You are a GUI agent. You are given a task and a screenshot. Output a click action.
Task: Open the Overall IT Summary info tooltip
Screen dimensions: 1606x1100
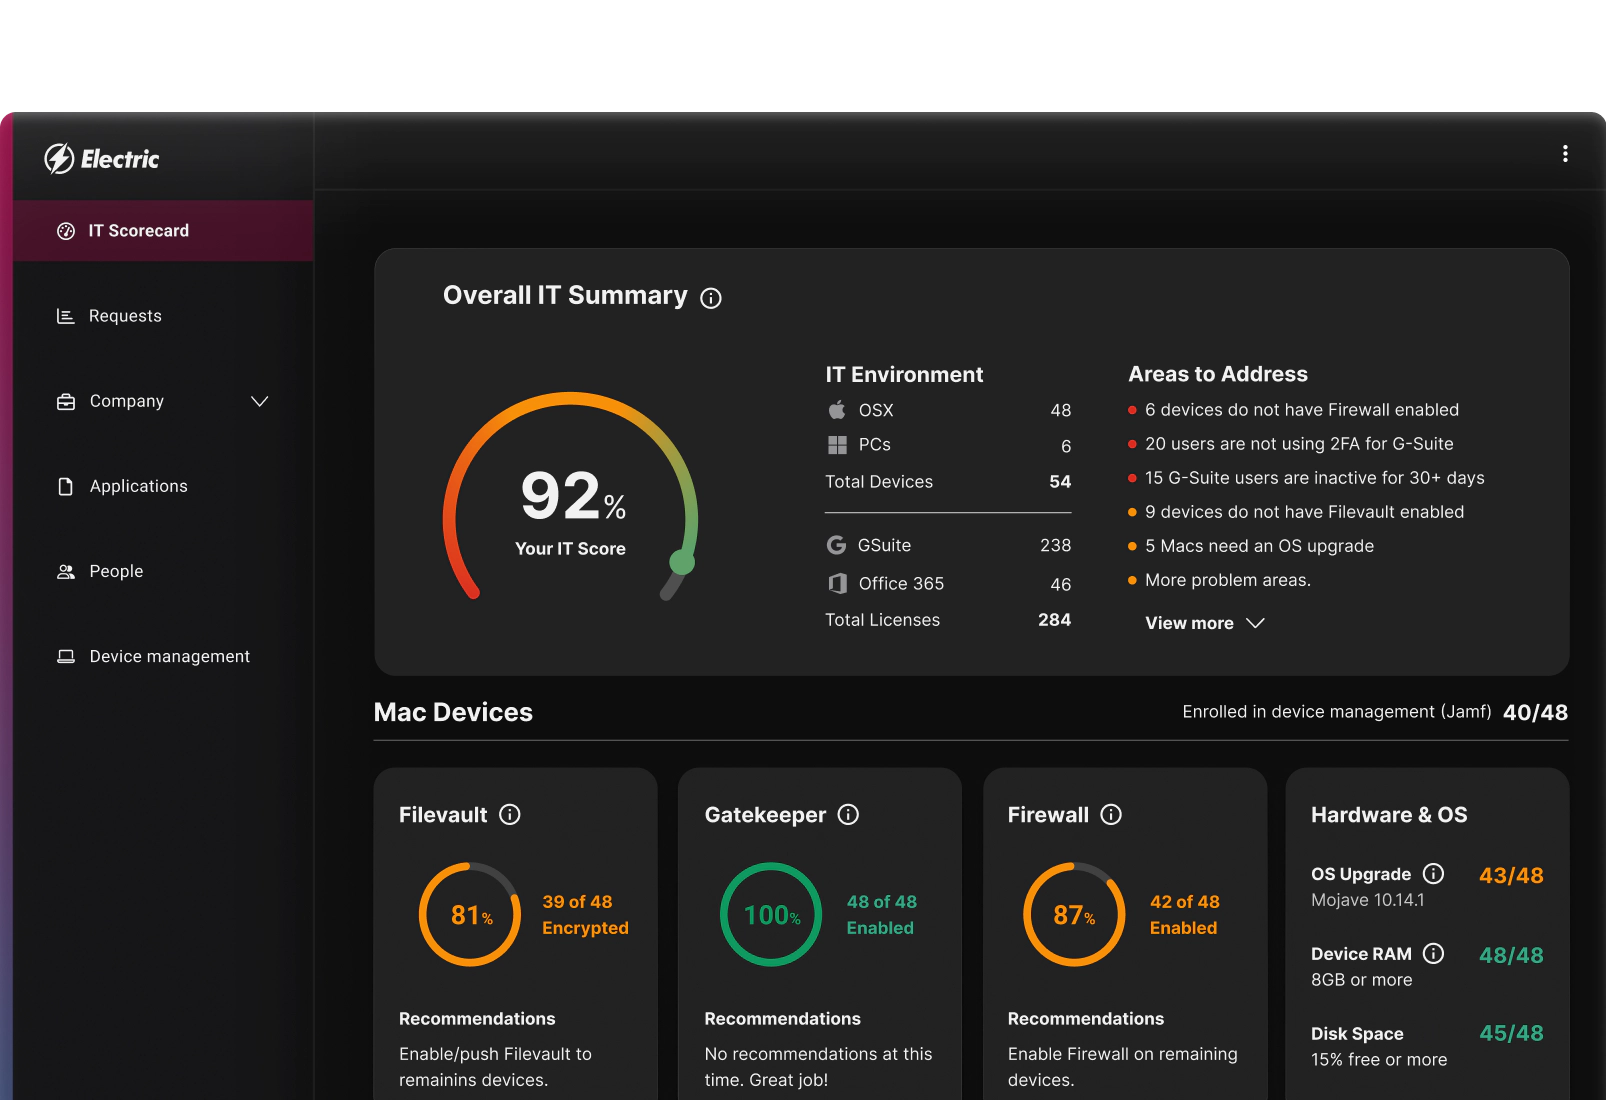pyautogui.click(x=710, y=298)
